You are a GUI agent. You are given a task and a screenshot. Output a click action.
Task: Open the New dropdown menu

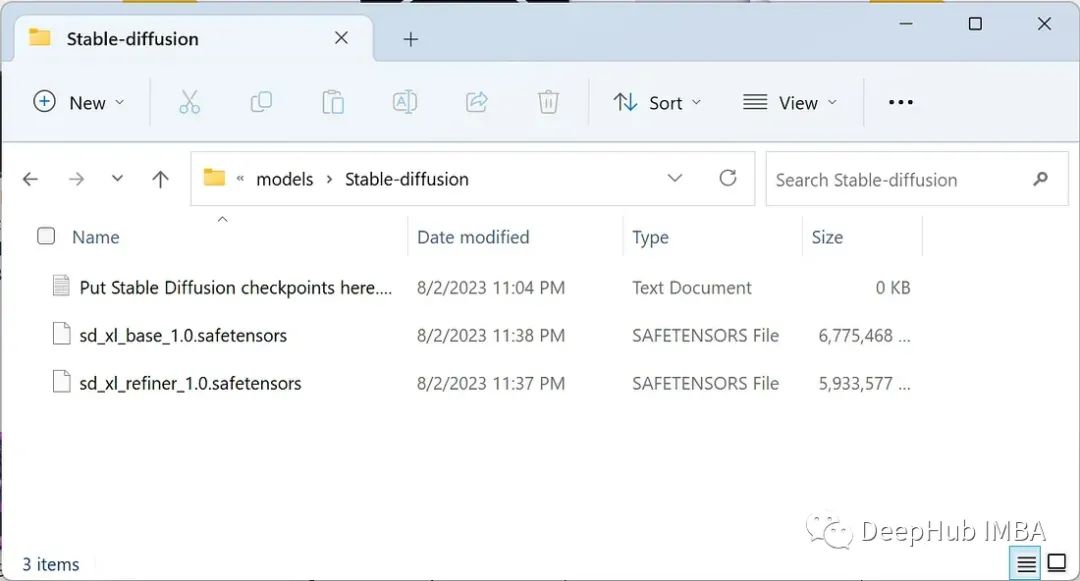(79, 102)
